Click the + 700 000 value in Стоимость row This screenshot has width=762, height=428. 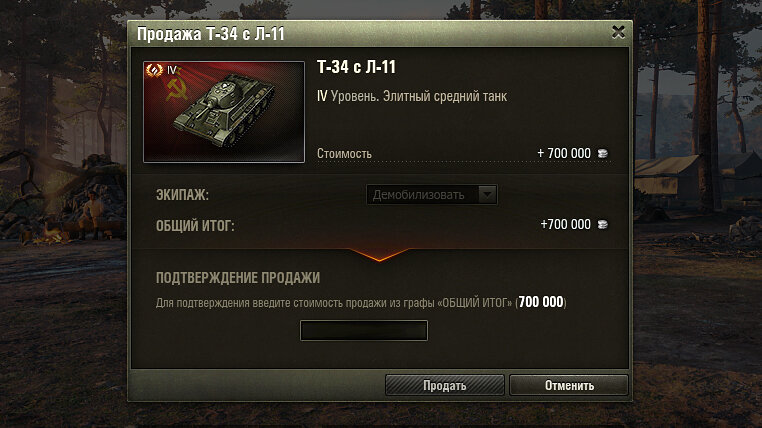point(564,154)
